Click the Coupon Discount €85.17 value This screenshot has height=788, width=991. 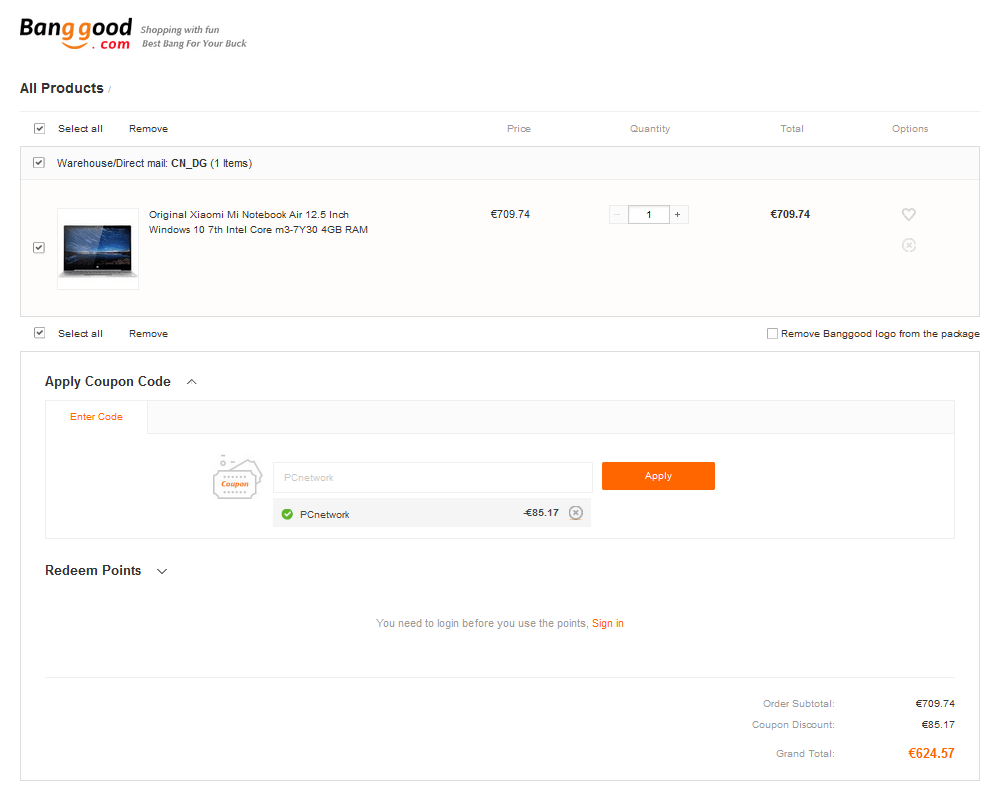point(937,724)
